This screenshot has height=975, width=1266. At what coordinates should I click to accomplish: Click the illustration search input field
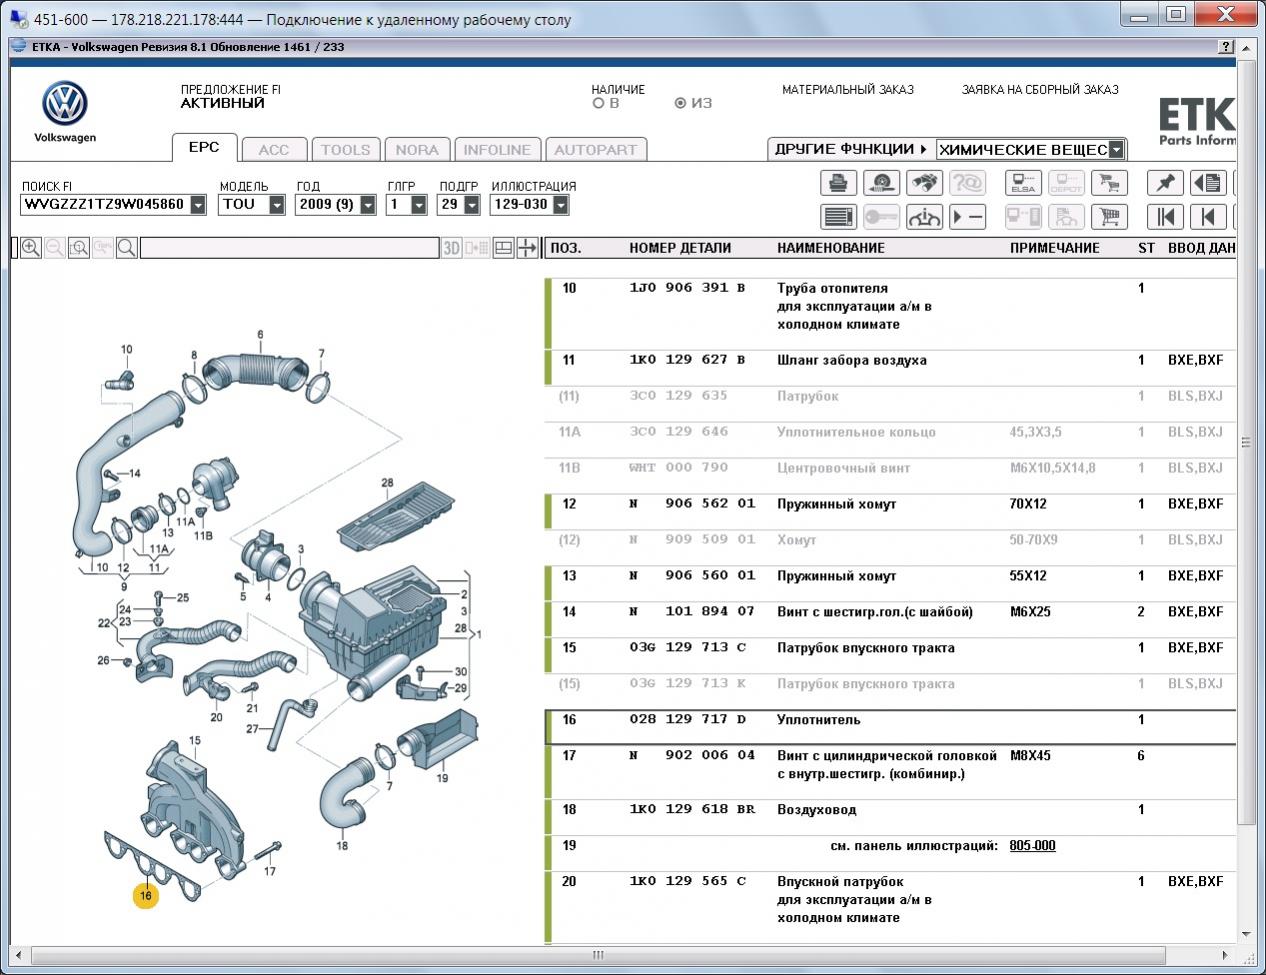point(290,248)
